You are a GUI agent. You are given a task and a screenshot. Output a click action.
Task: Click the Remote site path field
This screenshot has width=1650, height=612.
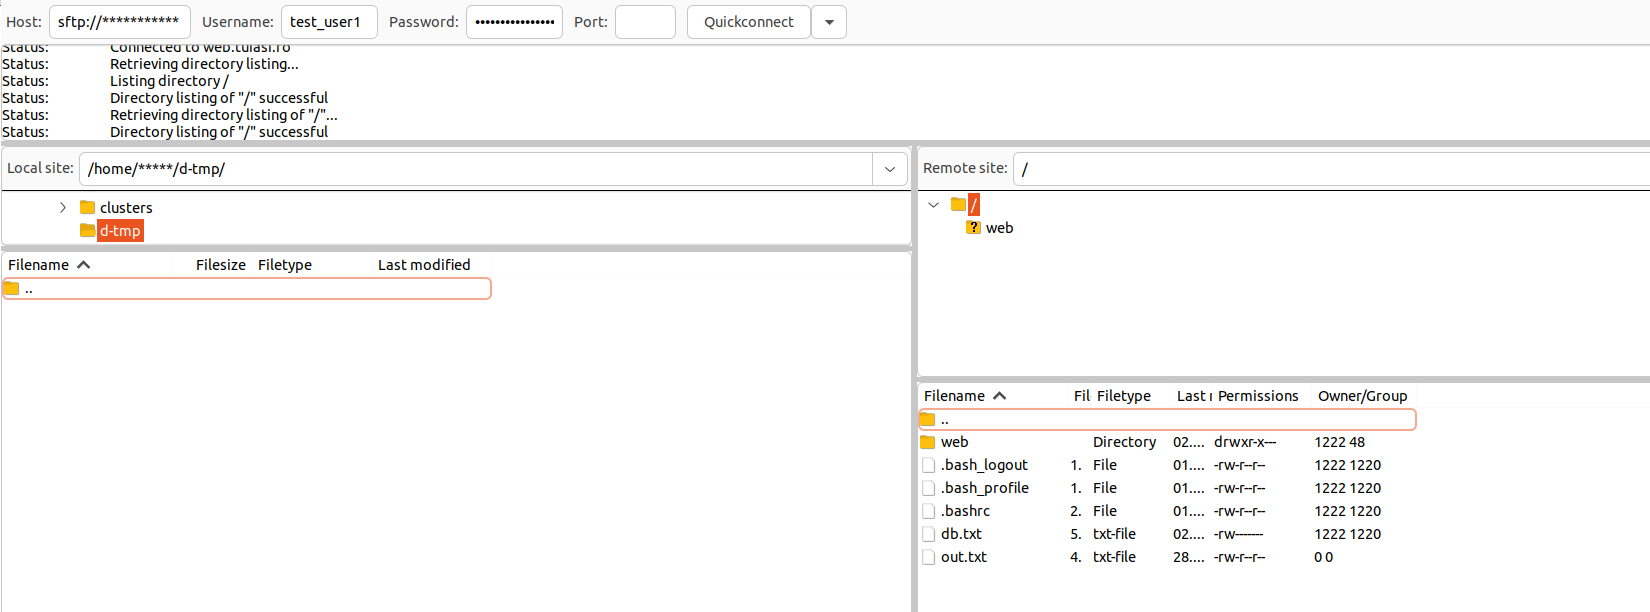pos(1330,169)
